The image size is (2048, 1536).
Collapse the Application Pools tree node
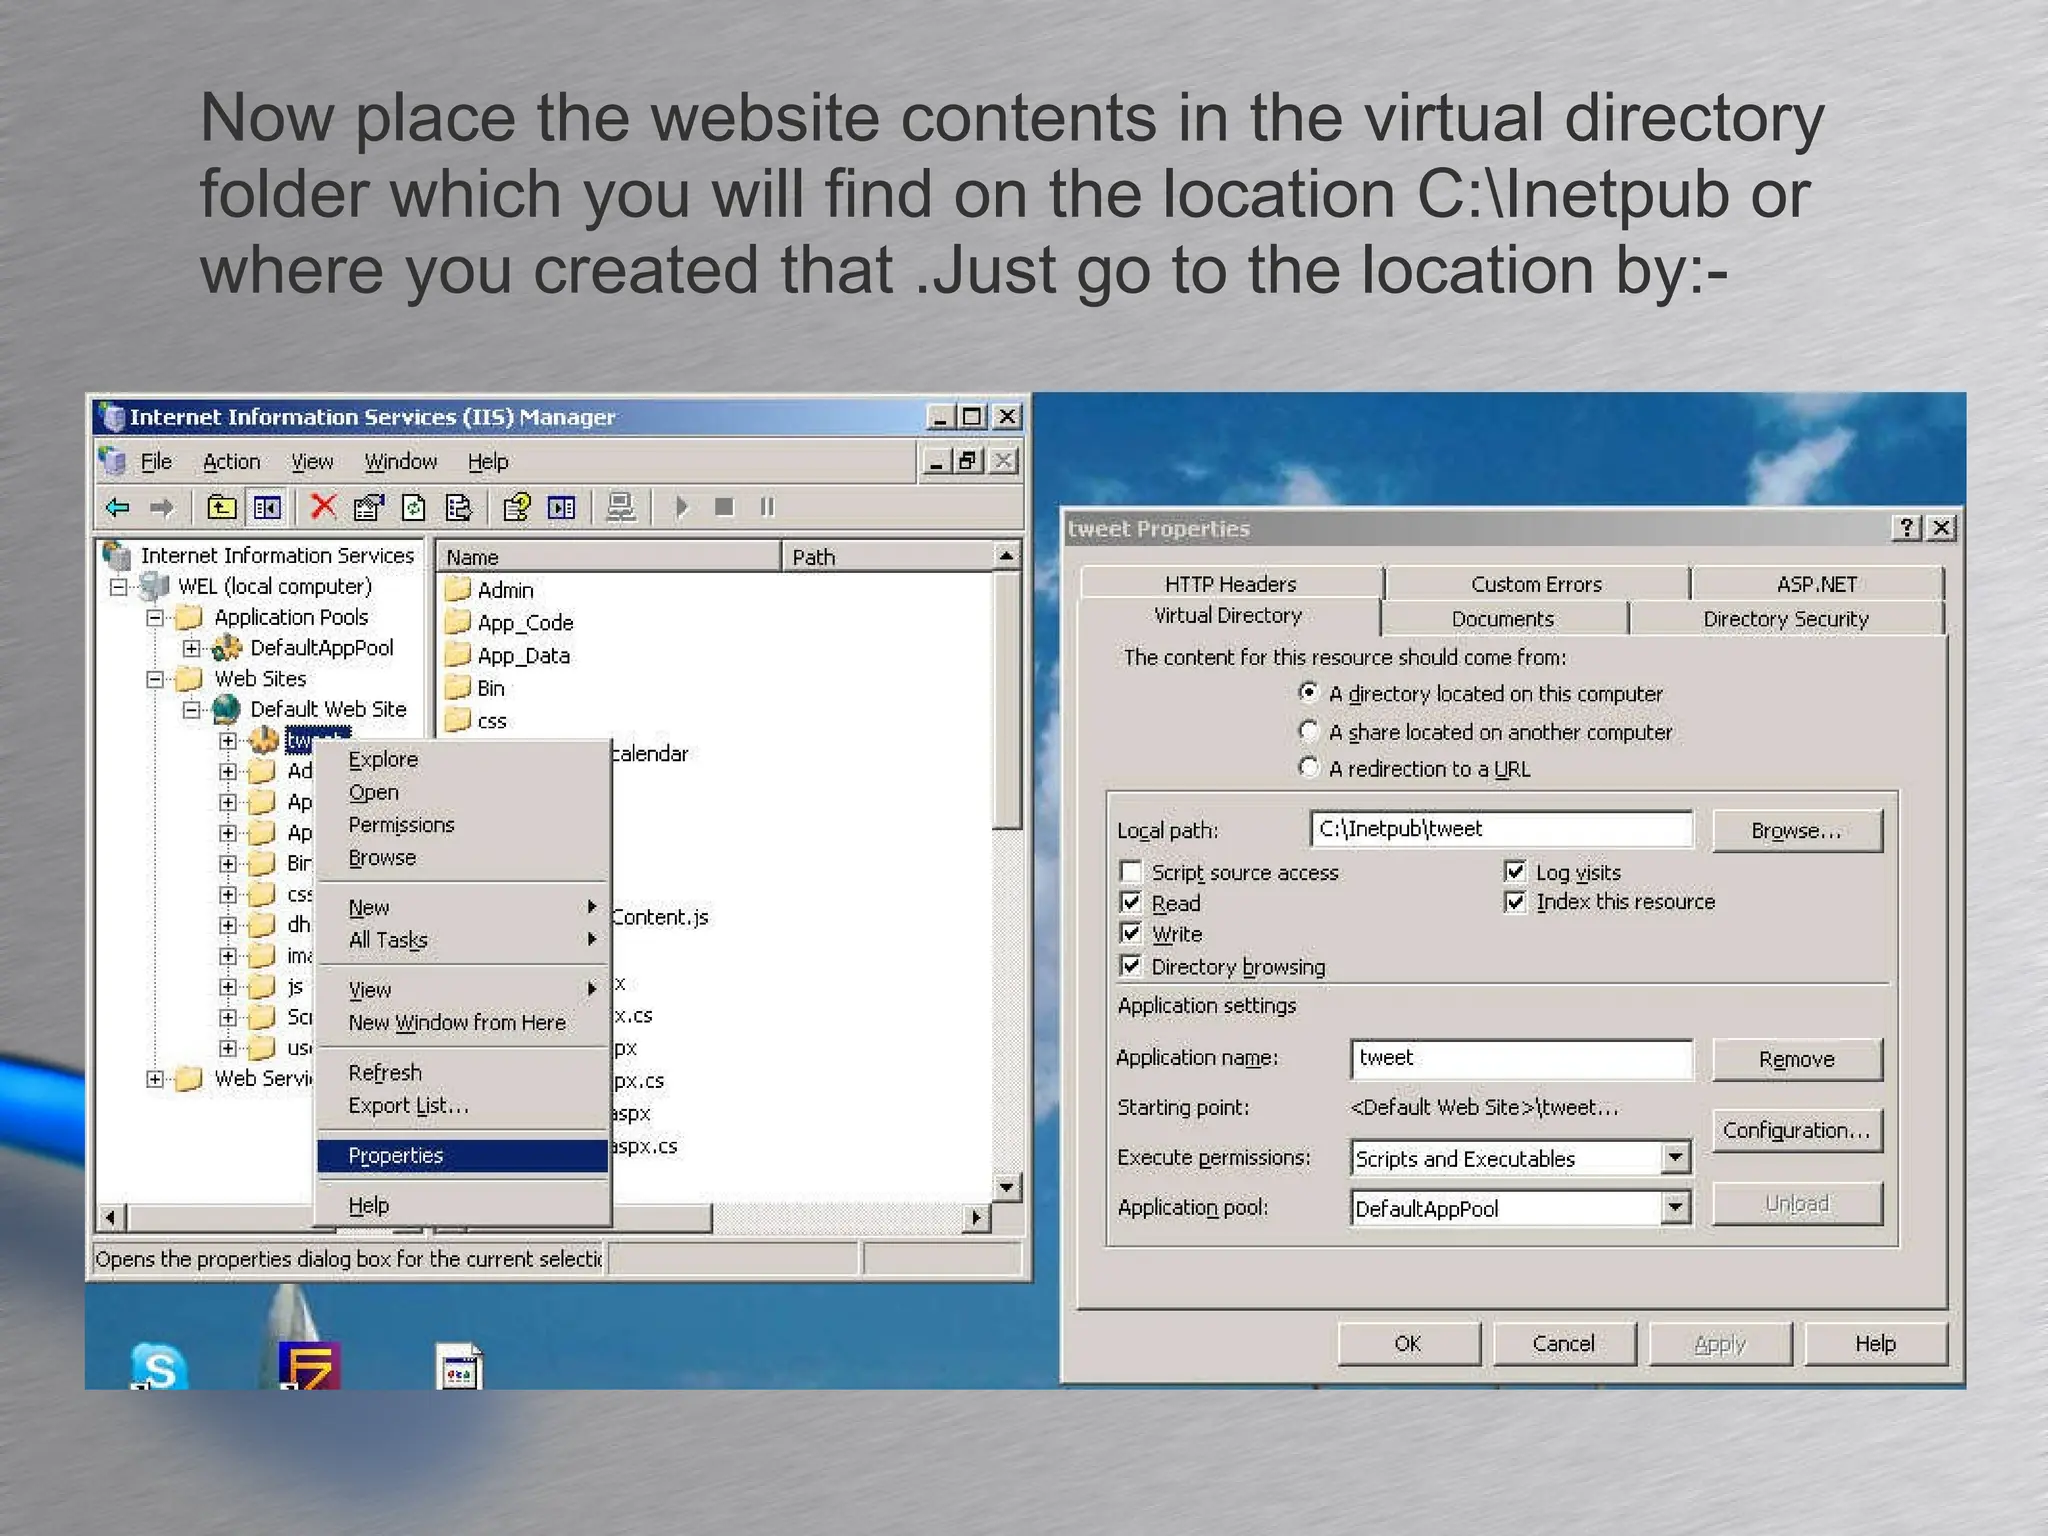(155, 618)
